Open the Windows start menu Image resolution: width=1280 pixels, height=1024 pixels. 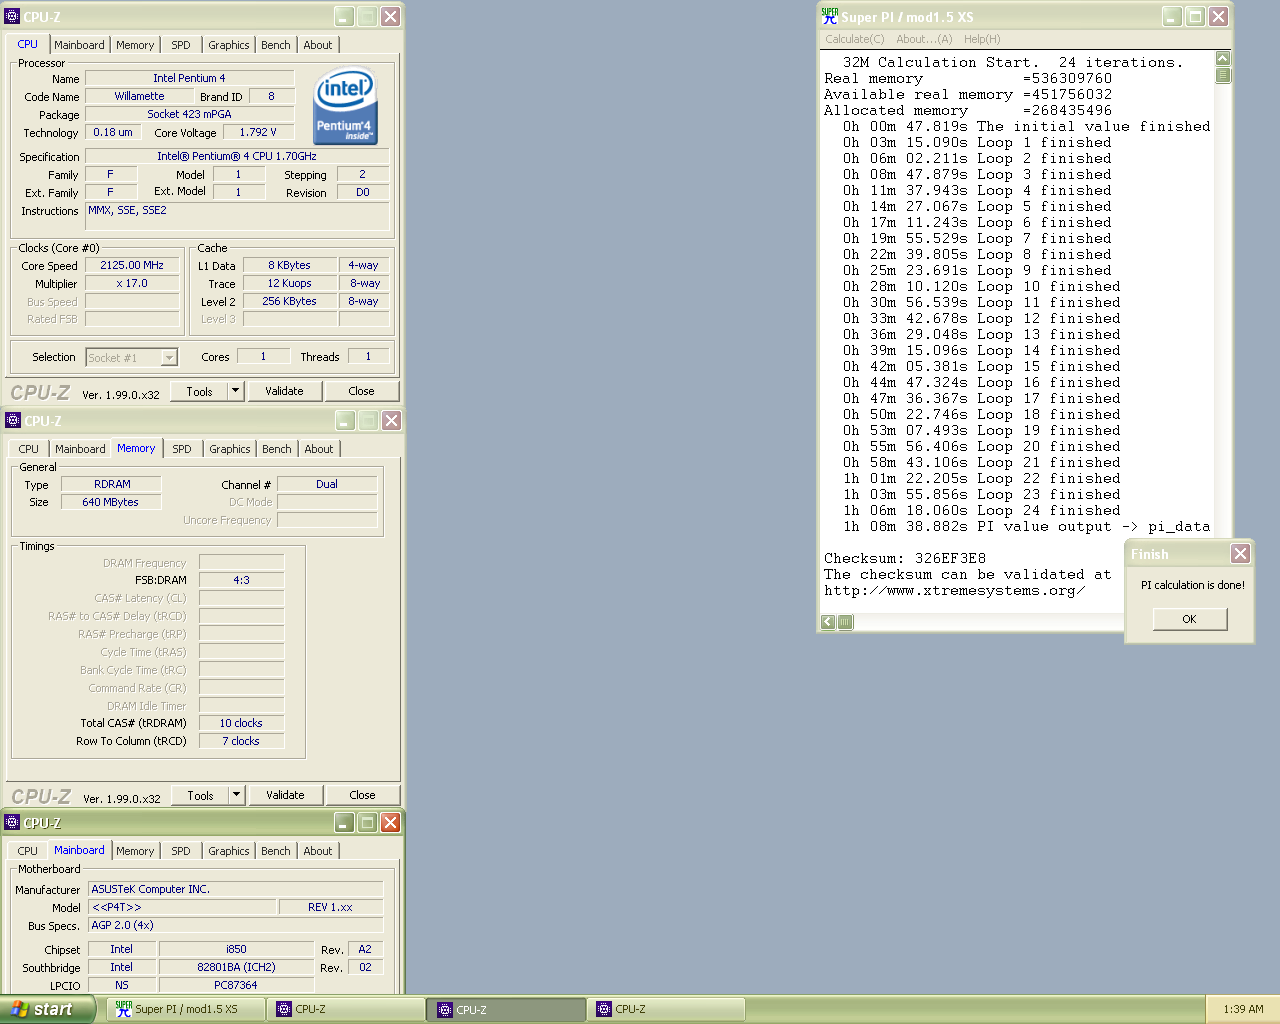pyautogui.click(x=47, y=1009)
